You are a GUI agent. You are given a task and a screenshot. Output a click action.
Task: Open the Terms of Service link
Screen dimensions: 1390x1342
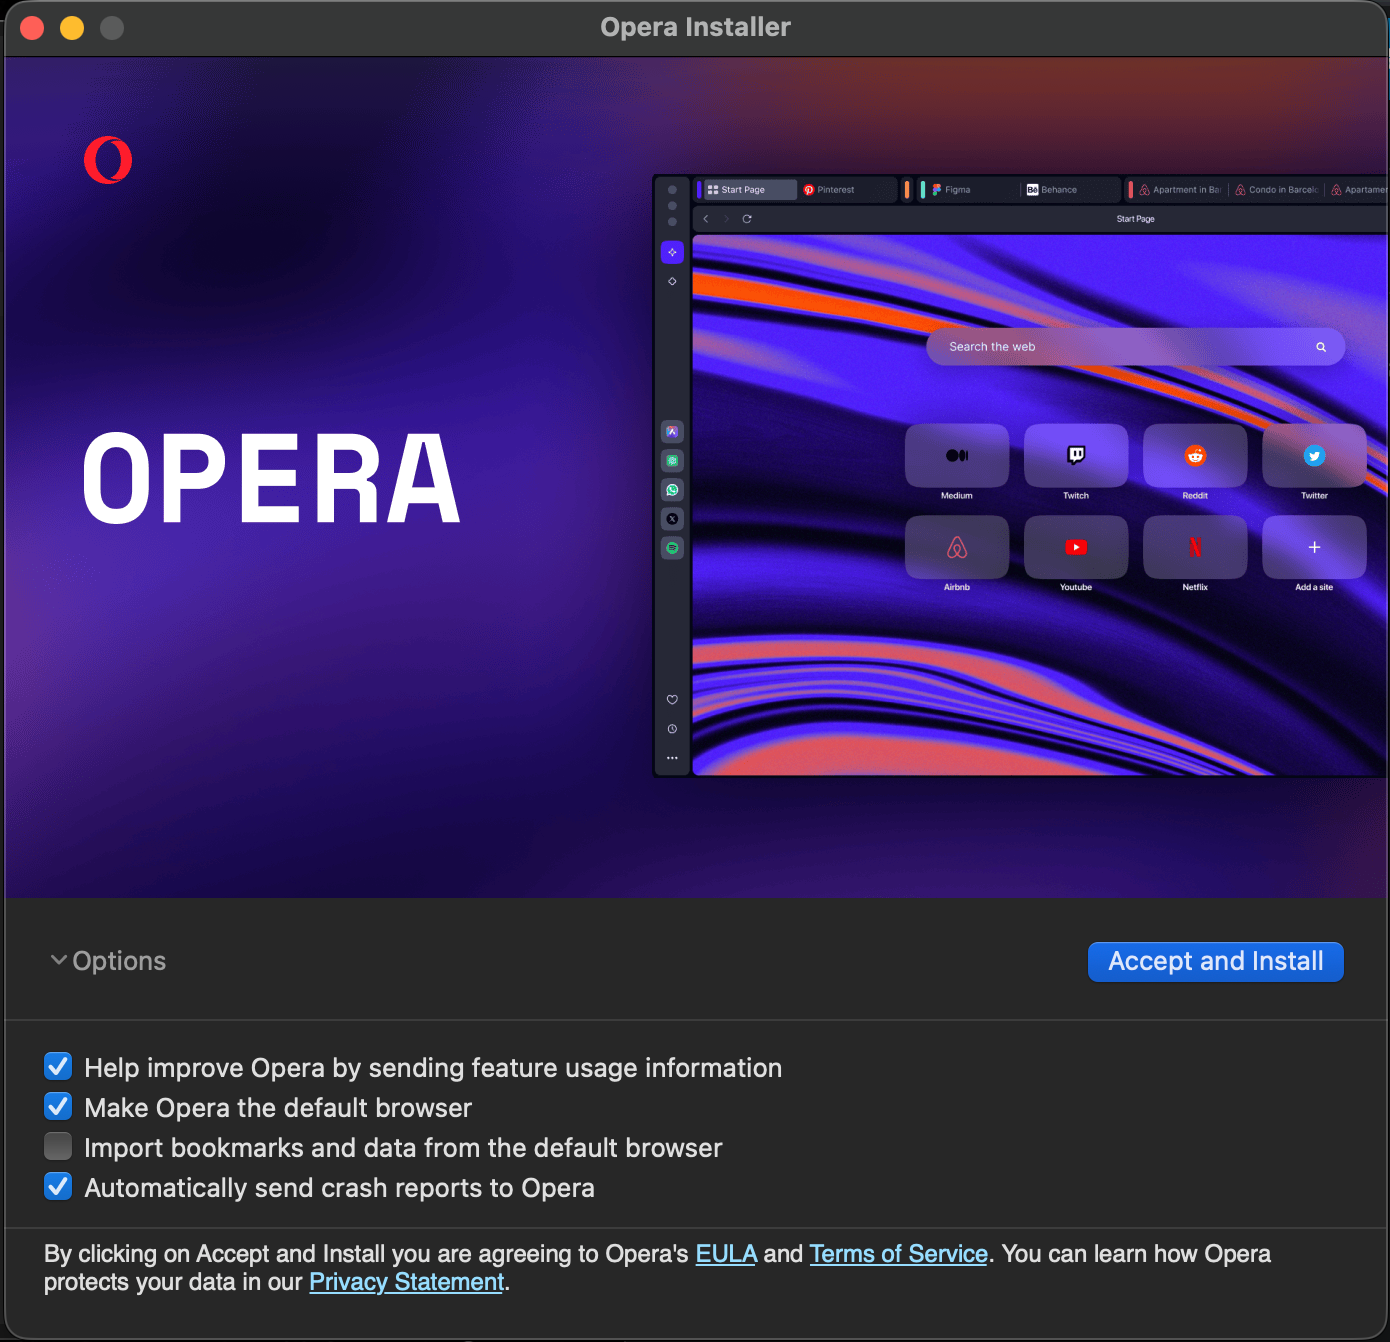(x=898, y=1254)
